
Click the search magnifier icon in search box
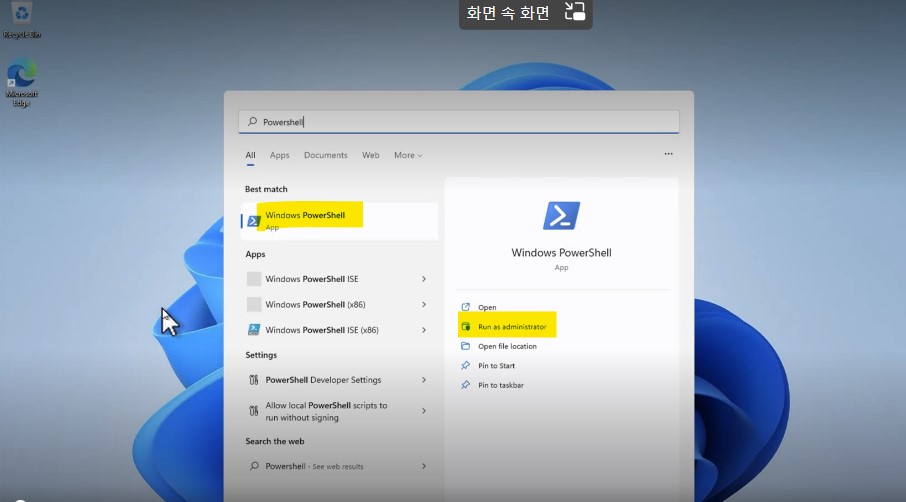point(253,122)
